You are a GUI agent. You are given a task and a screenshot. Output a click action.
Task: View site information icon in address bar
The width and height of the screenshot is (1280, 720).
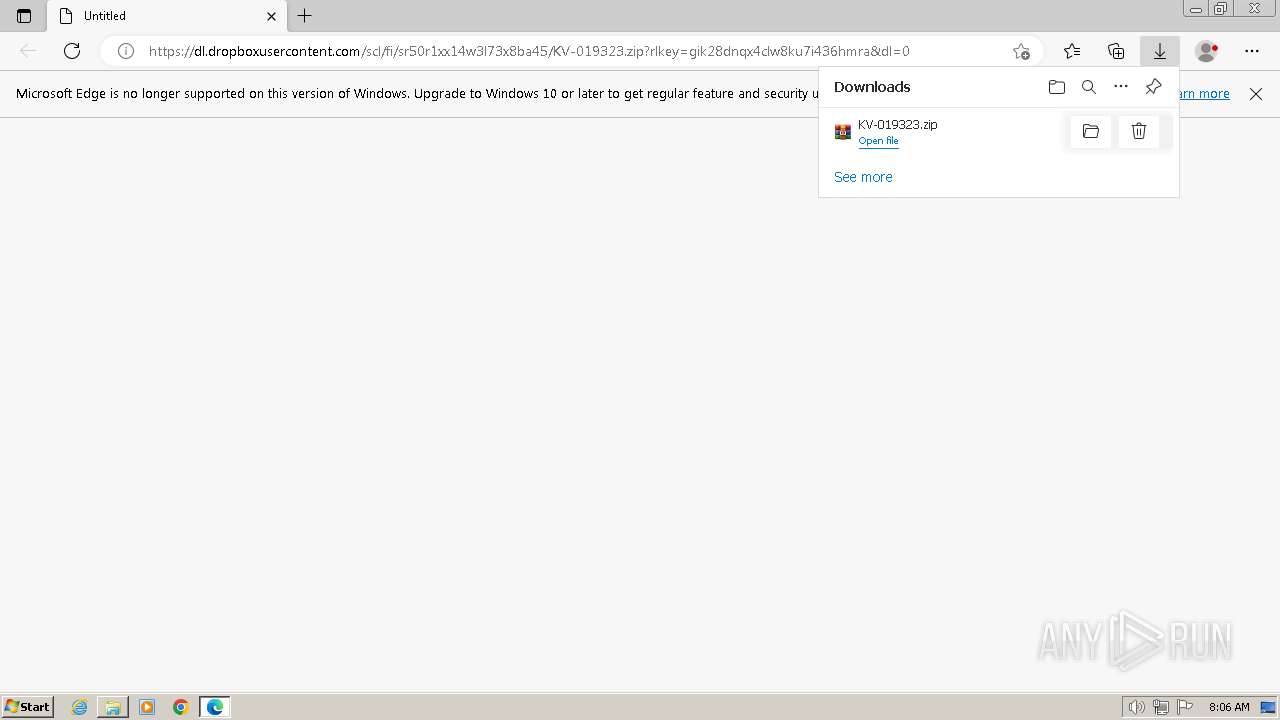(x=126, y=51)
